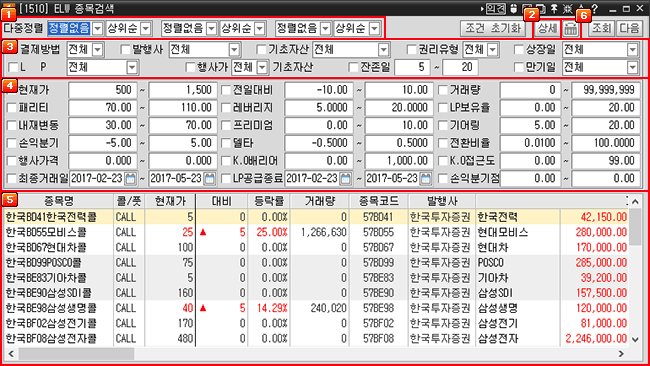Open the 최종거래일 end date calendar
Screen dimensions: 650x366
coord(210,179)
